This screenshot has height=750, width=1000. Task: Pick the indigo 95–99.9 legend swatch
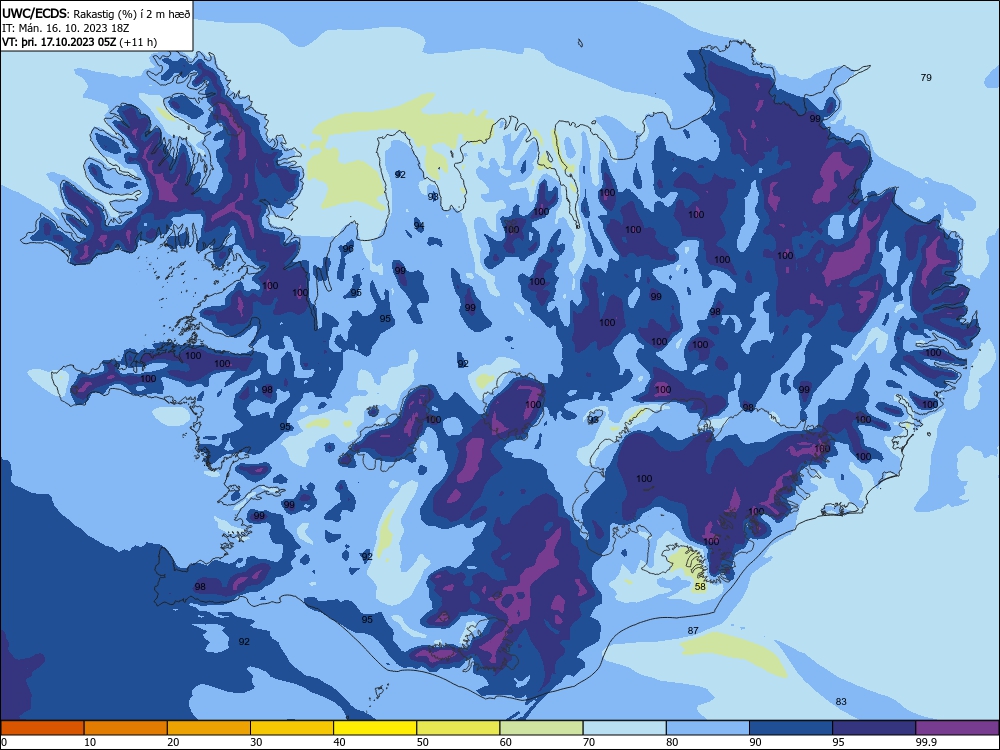pyautogui.click(x=874, y=728)
